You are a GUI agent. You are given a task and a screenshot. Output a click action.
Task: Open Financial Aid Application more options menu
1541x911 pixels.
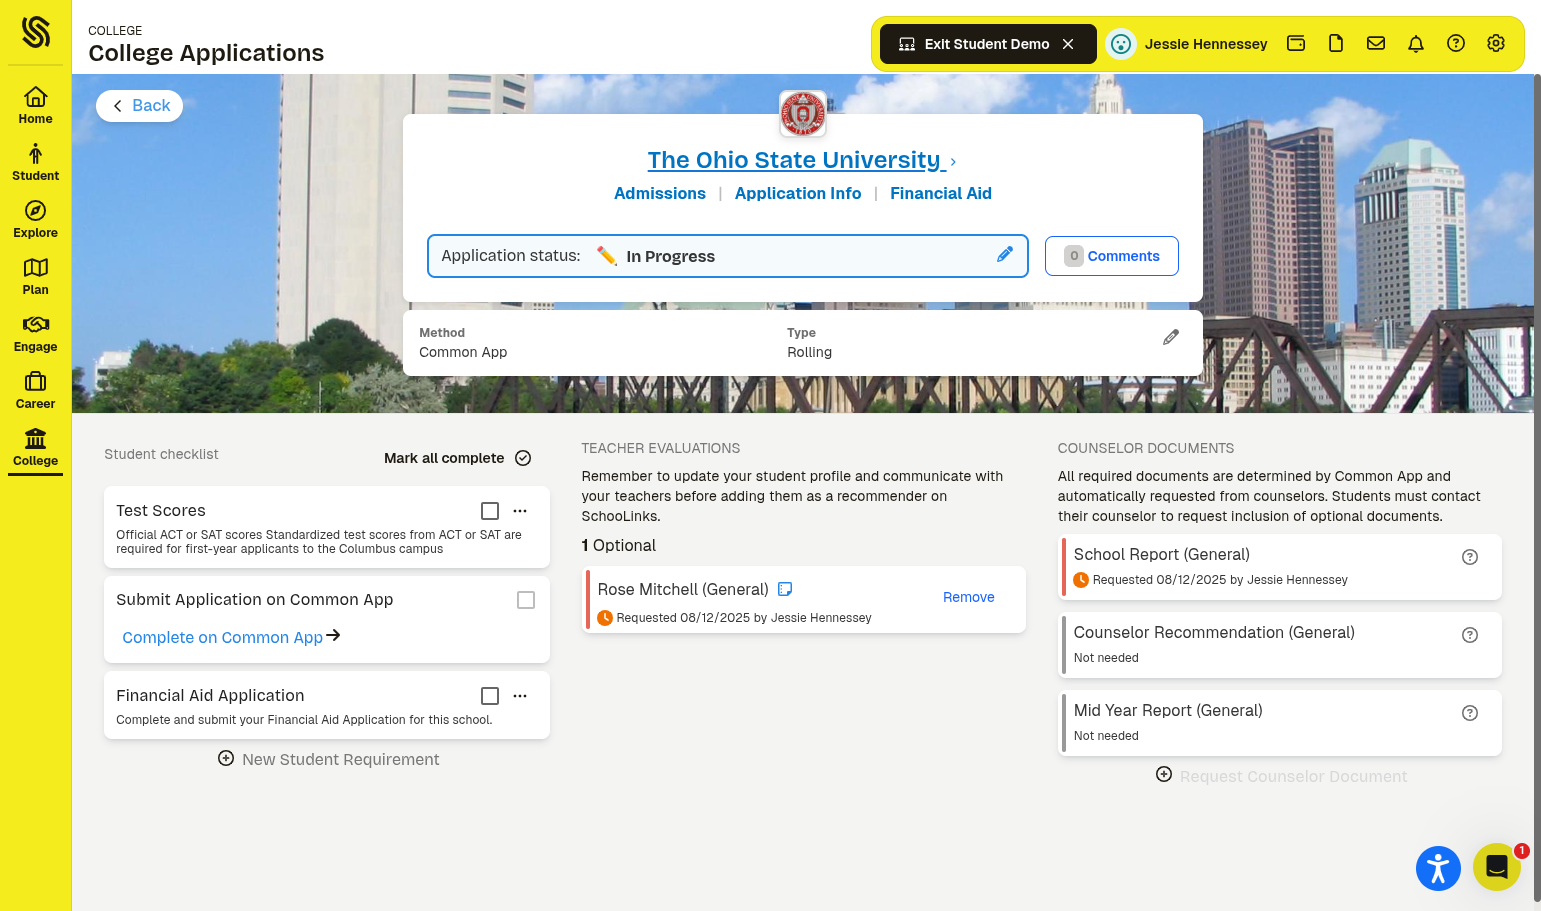coord(520,696)
